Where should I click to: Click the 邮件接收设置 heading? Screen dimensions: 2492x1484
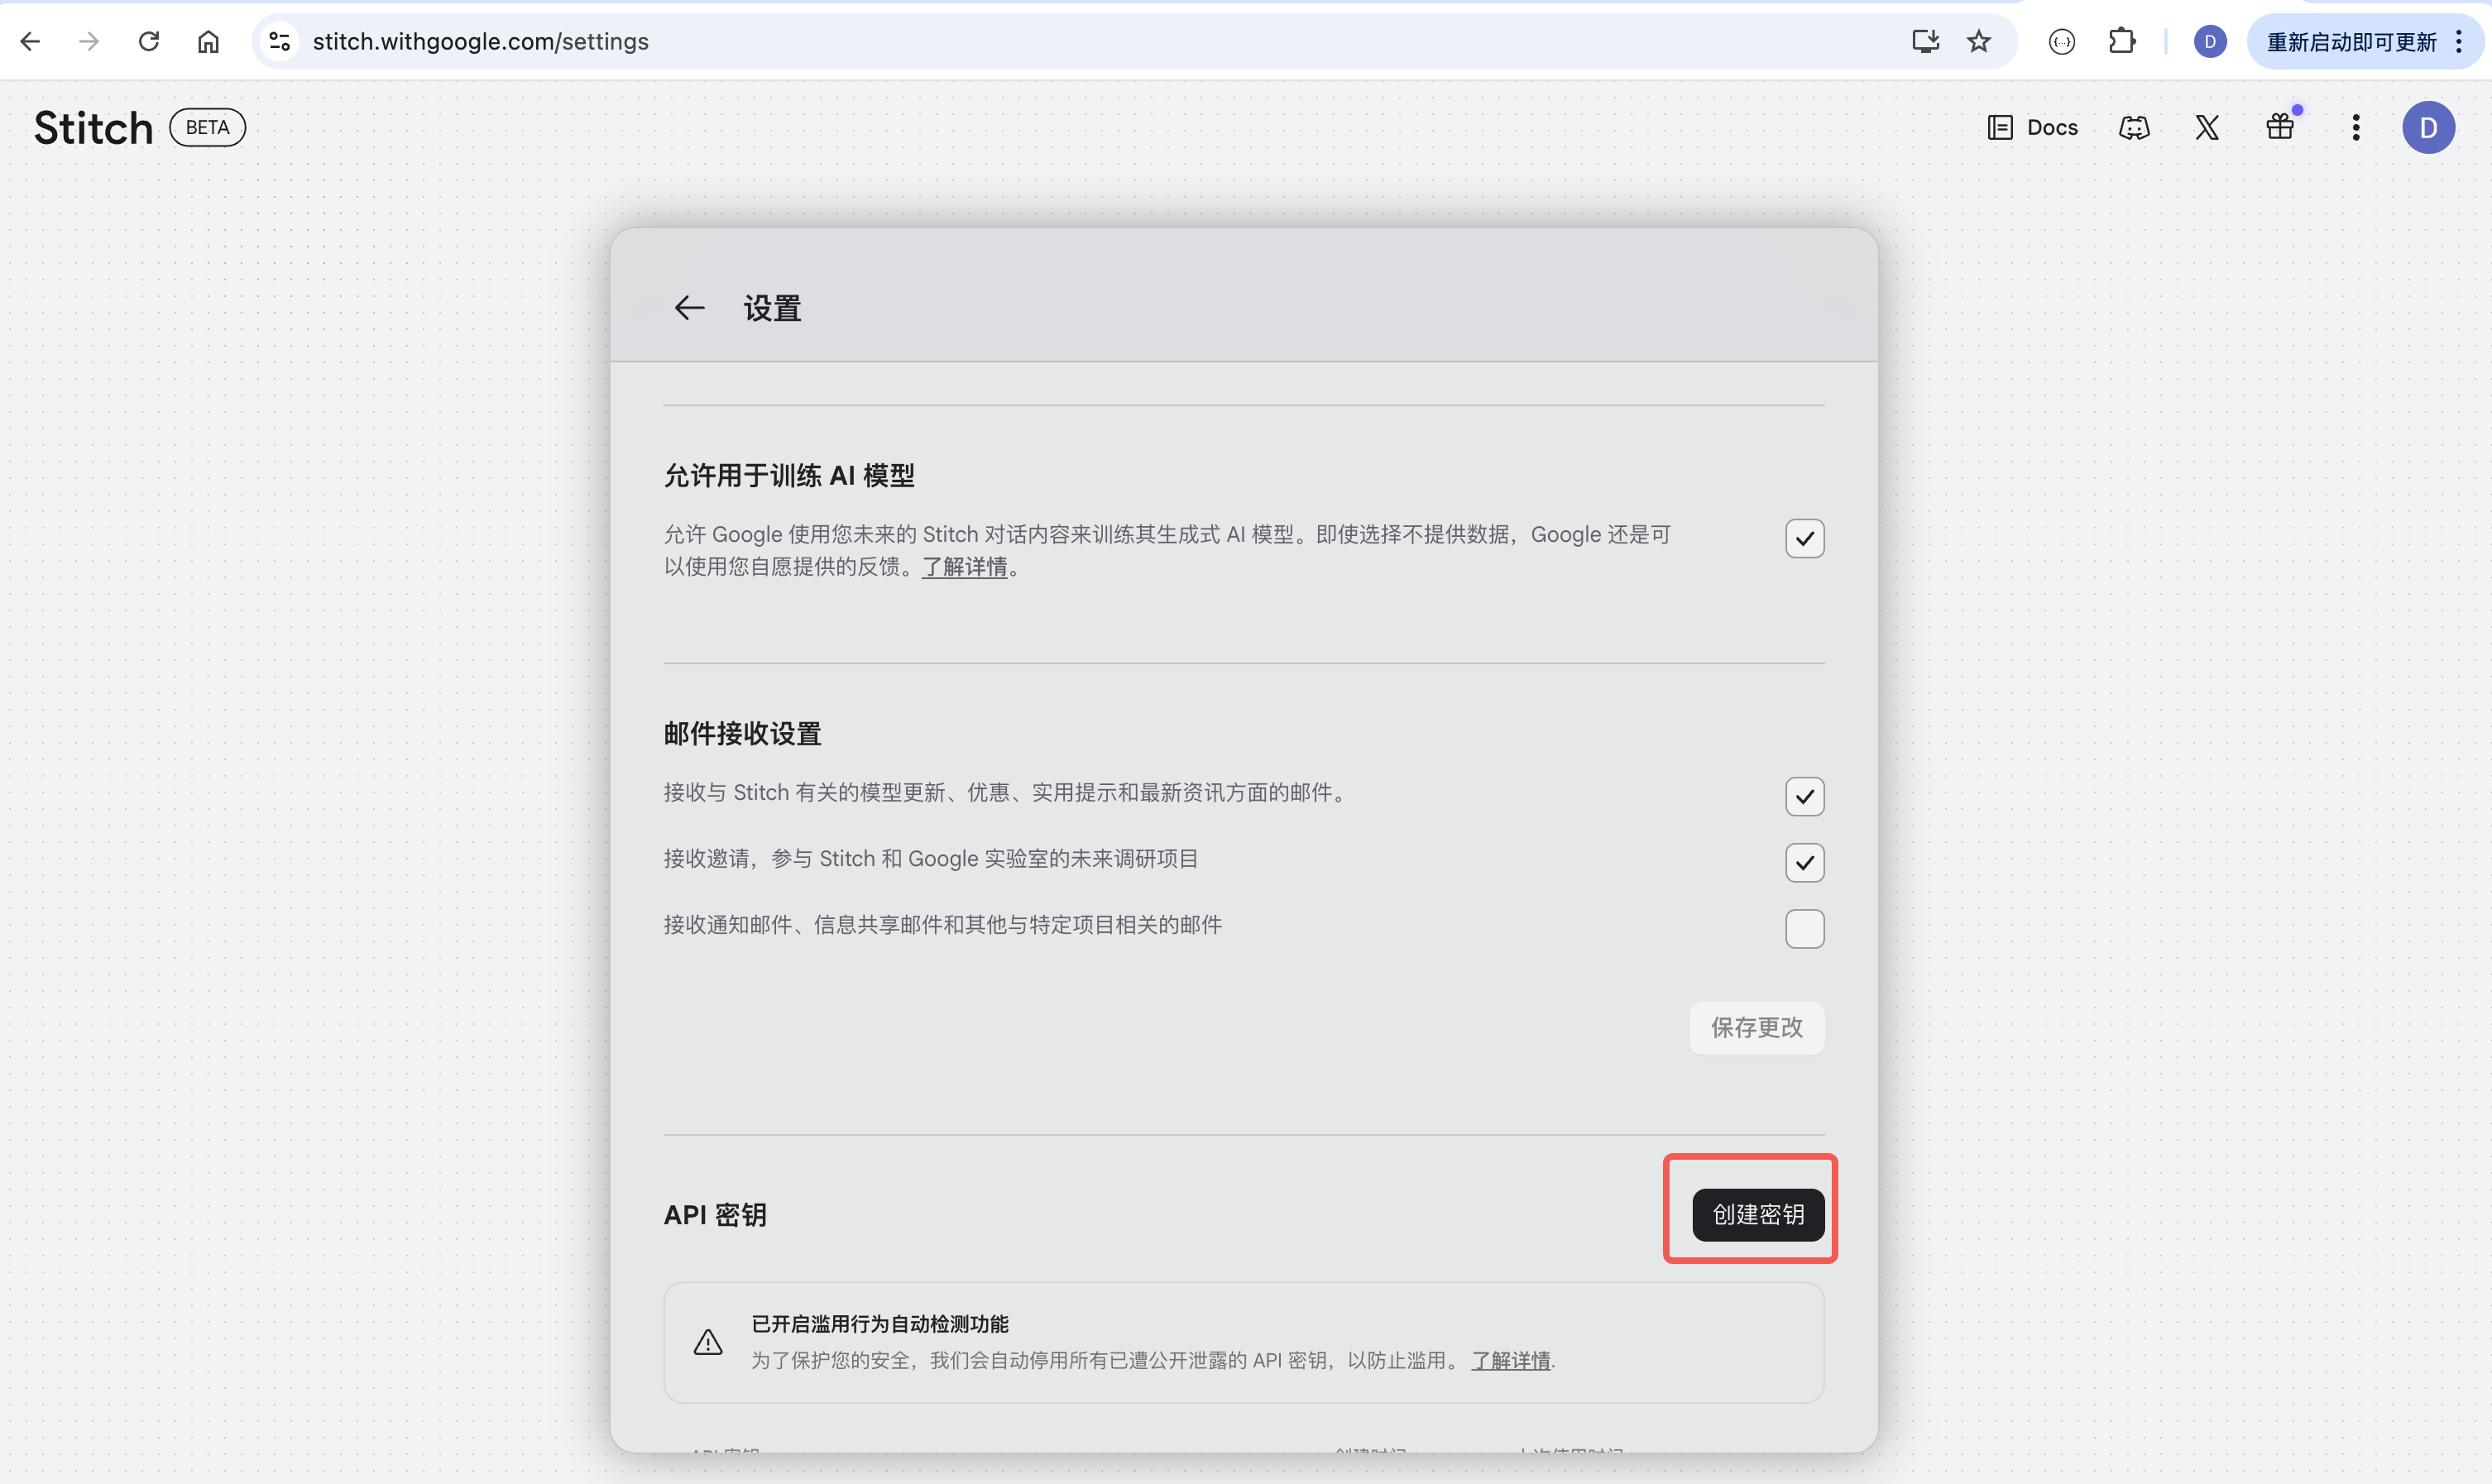point(742,733)
